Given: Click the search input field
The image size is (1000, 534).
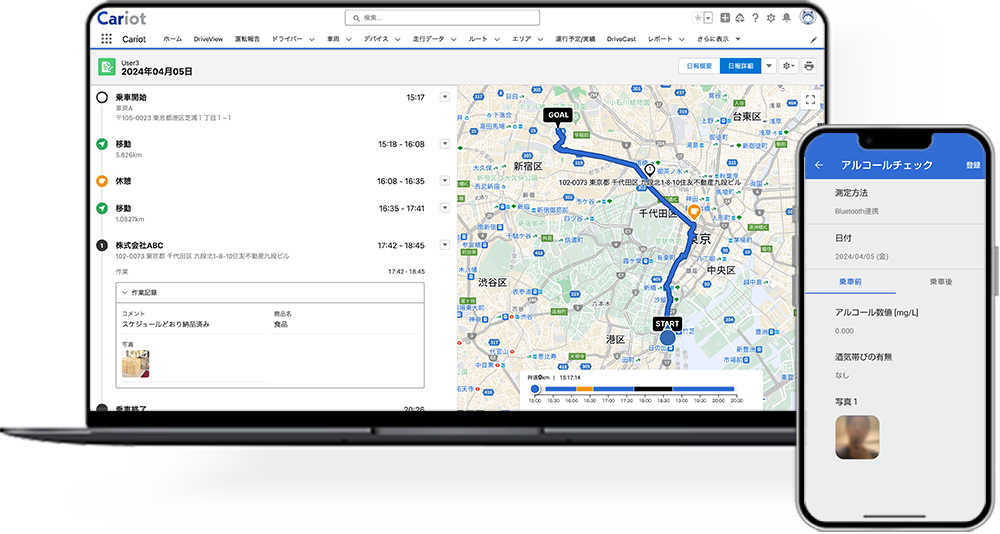Looking at the screenshot, I should [x=442, y=18].
